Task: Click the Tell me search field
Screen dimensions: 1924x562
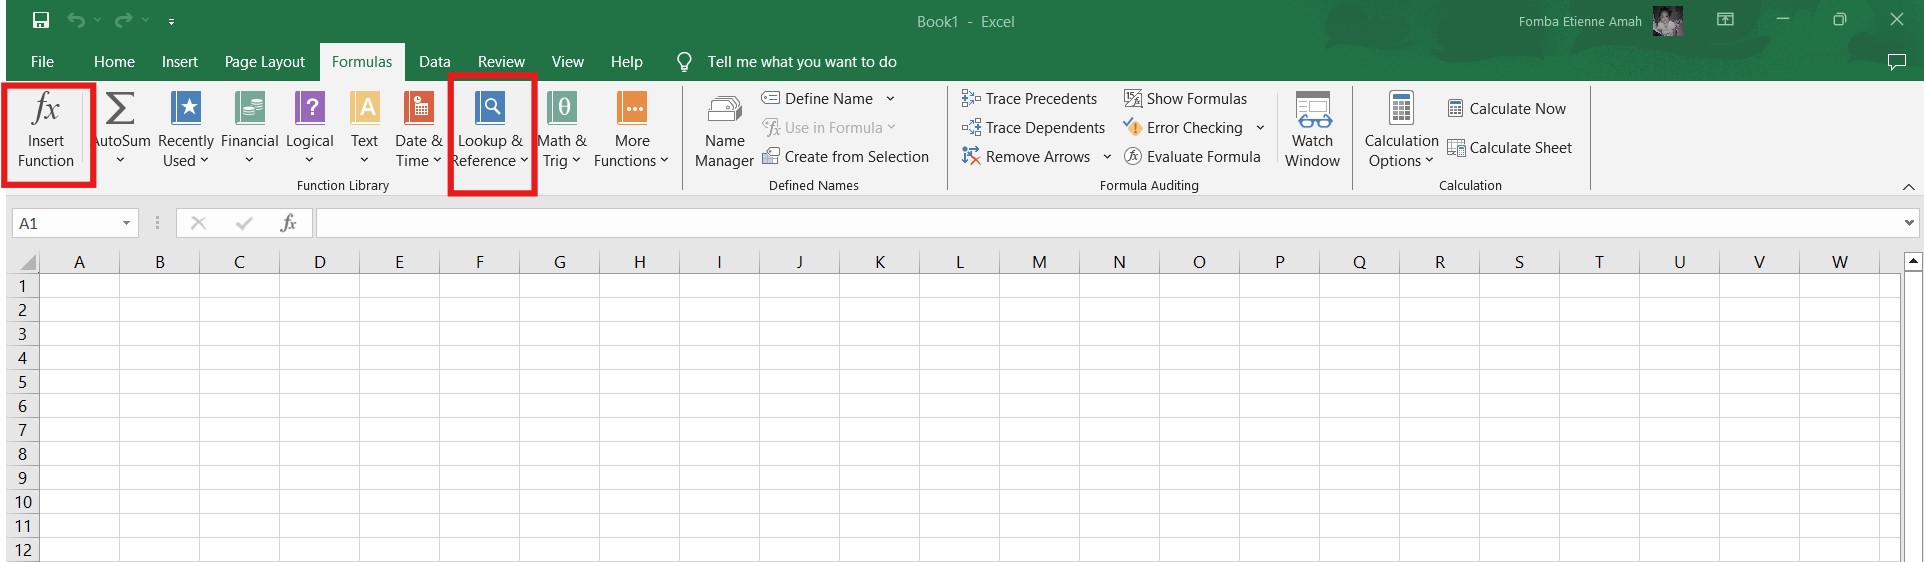Action: coord(801,62)
